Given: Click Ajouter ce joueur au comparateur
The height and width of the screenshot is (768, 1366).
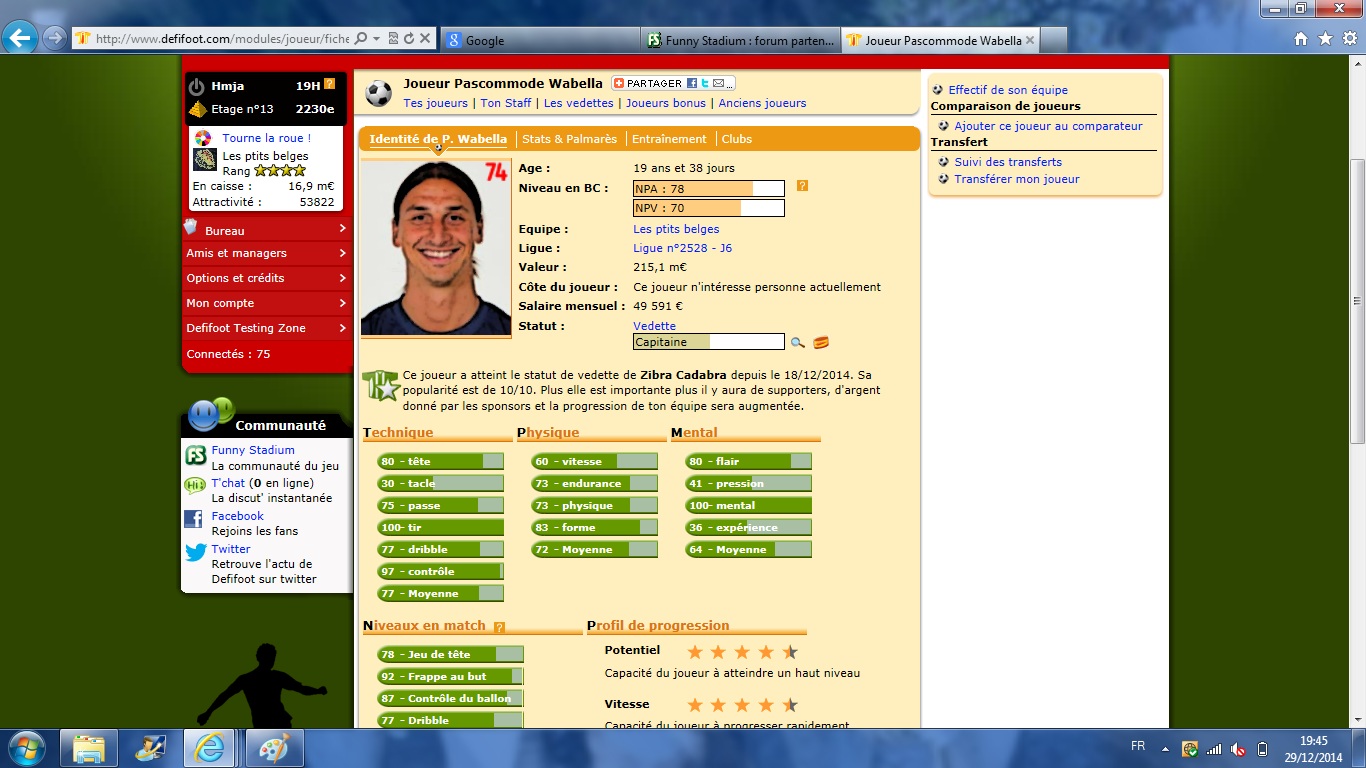Looking at the screenshot, I should tap(1048, 126).
